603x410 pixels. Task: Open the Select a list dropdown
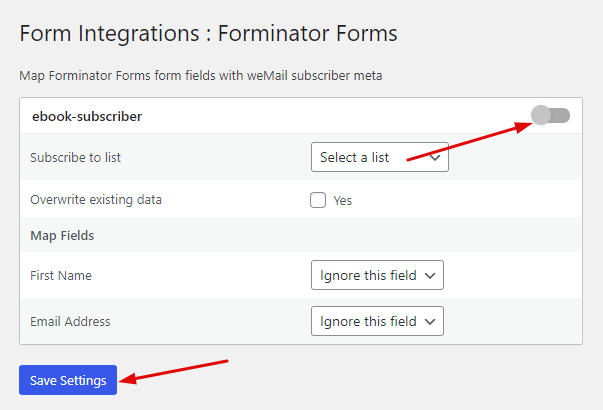pos(380,157)
